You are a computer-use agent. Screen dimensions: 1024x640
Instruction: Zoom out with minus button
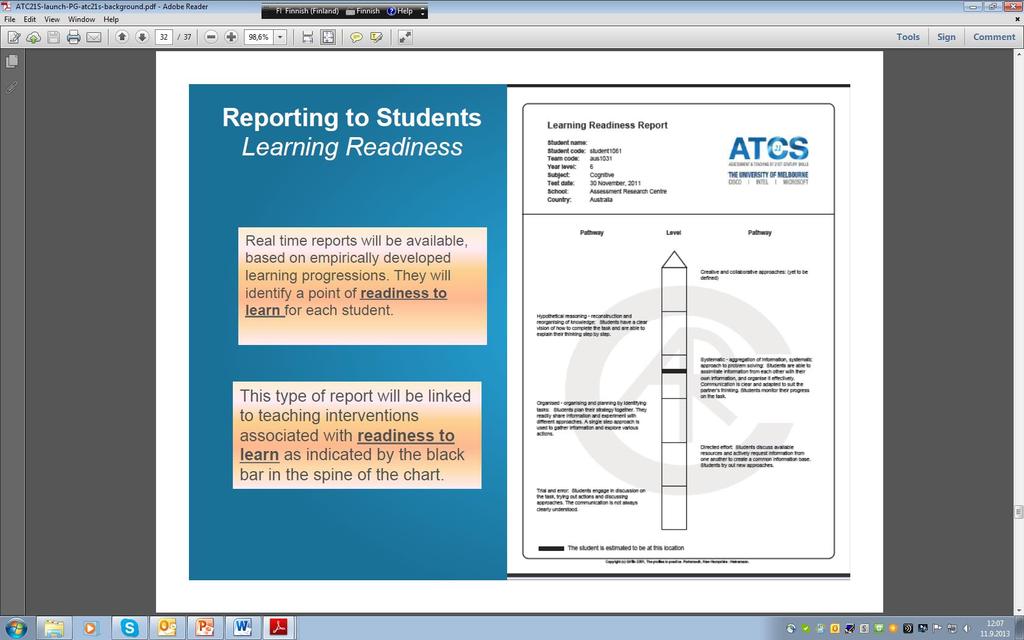[x=211, y=37]
